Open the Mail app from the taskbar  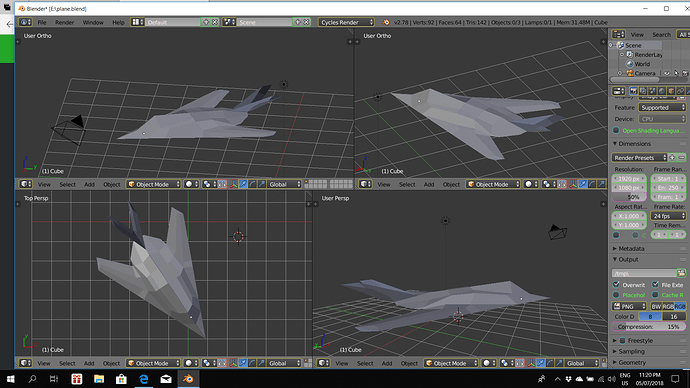166,379
